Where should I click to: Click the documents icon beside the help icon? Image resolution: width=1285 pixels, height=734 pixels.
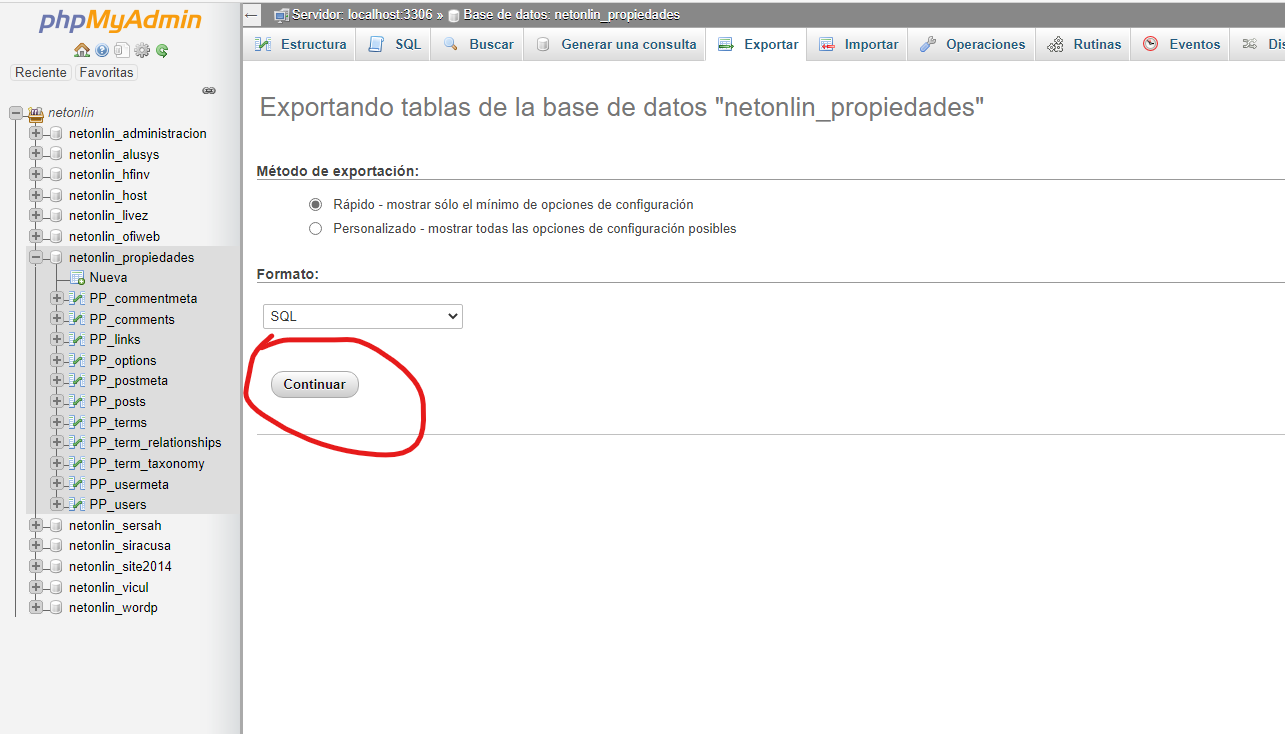121,50
